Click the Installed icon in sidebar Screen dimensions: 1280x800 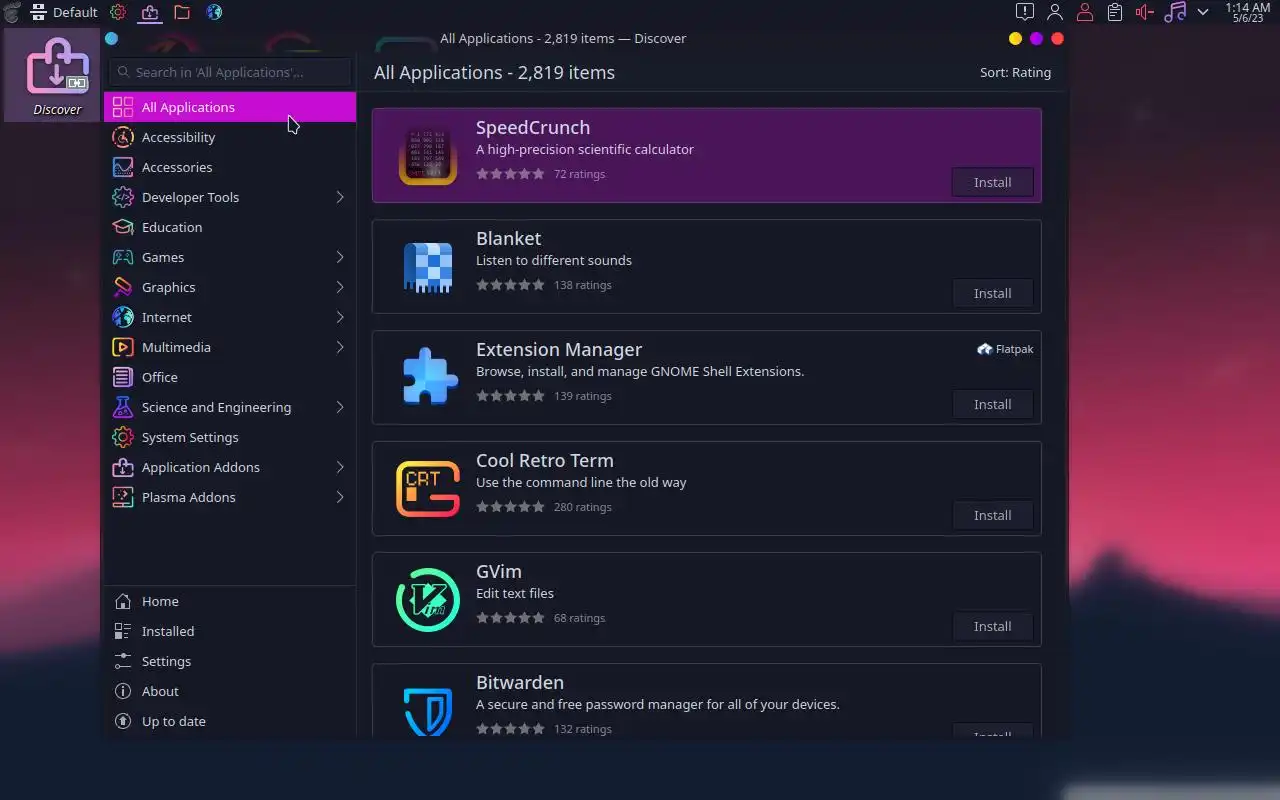[x=123, y=631]
